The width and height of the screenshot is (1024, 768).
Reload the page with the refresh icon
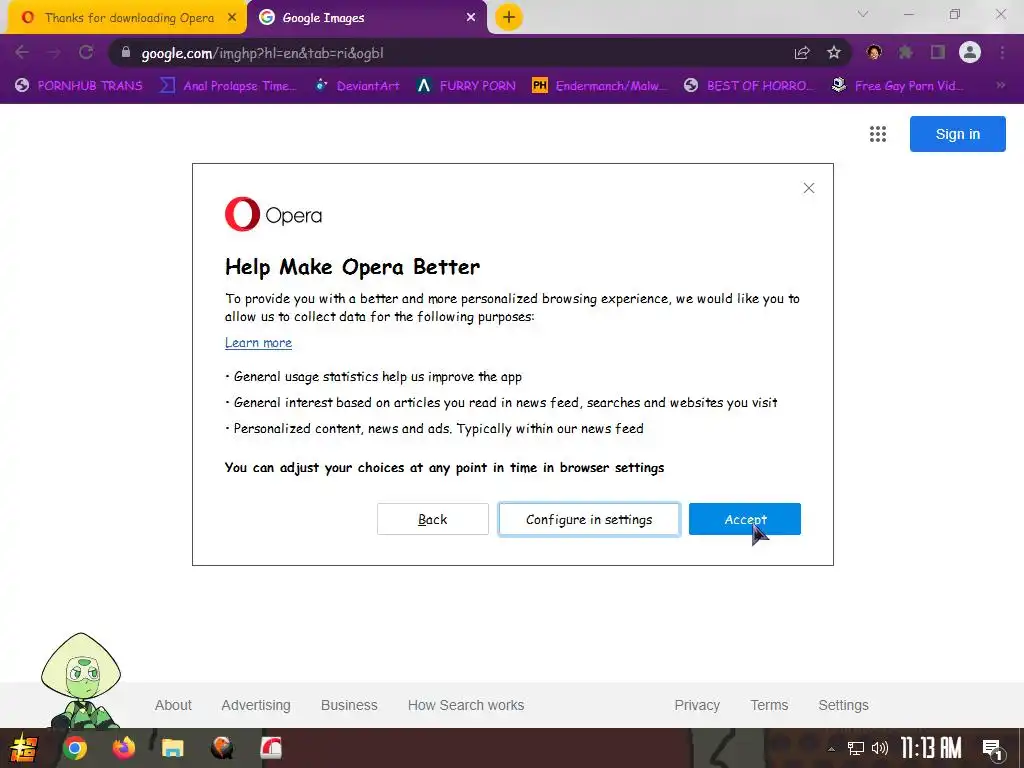(x=86, y=52)
